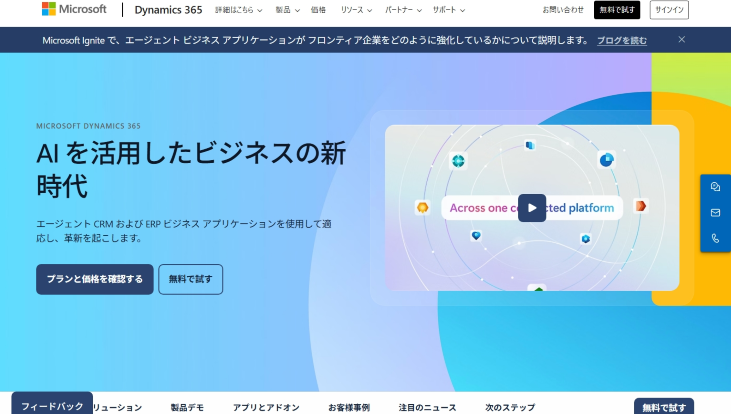
Task: Play the Across one connected platform video
Action: (531, 208)
